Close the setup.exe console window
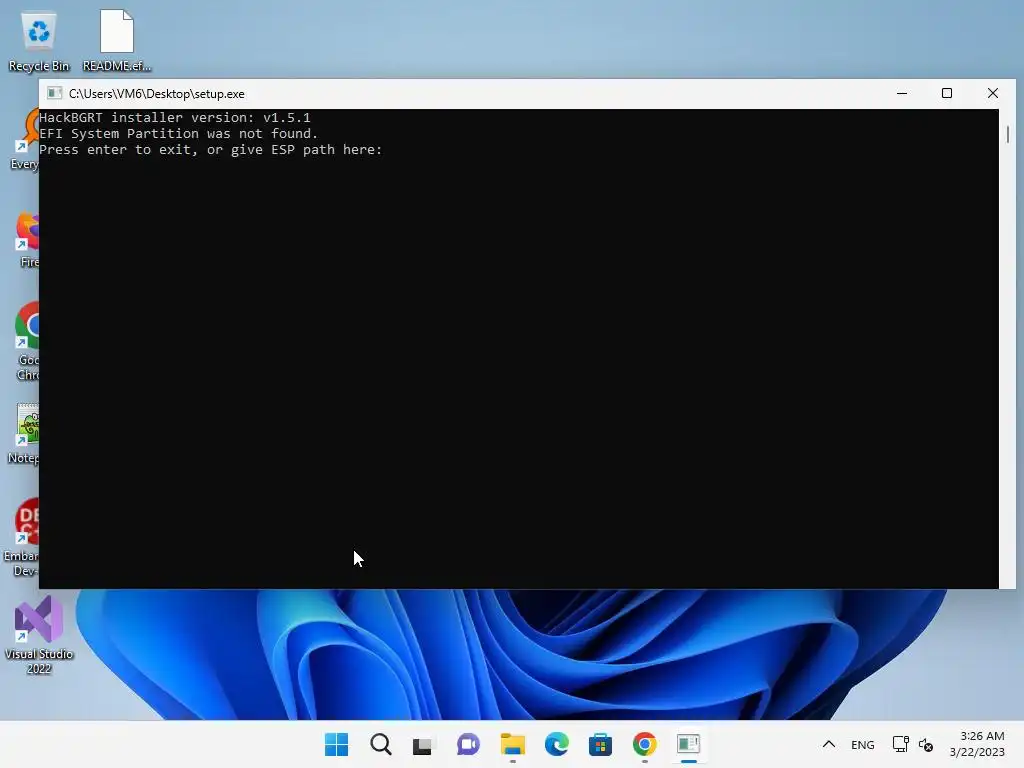This screenshot has width=1024, height=768. [x=993, y=93]
